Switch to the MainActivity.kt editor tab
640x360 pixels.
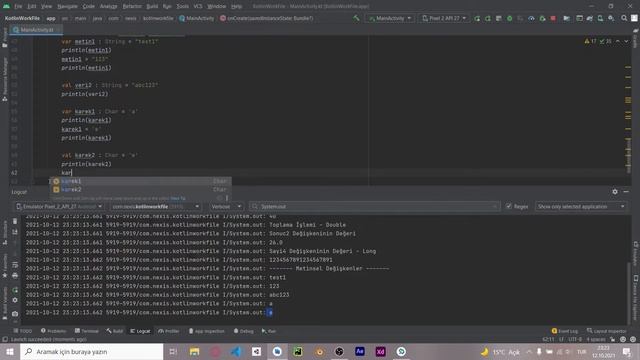pos(36,30)
